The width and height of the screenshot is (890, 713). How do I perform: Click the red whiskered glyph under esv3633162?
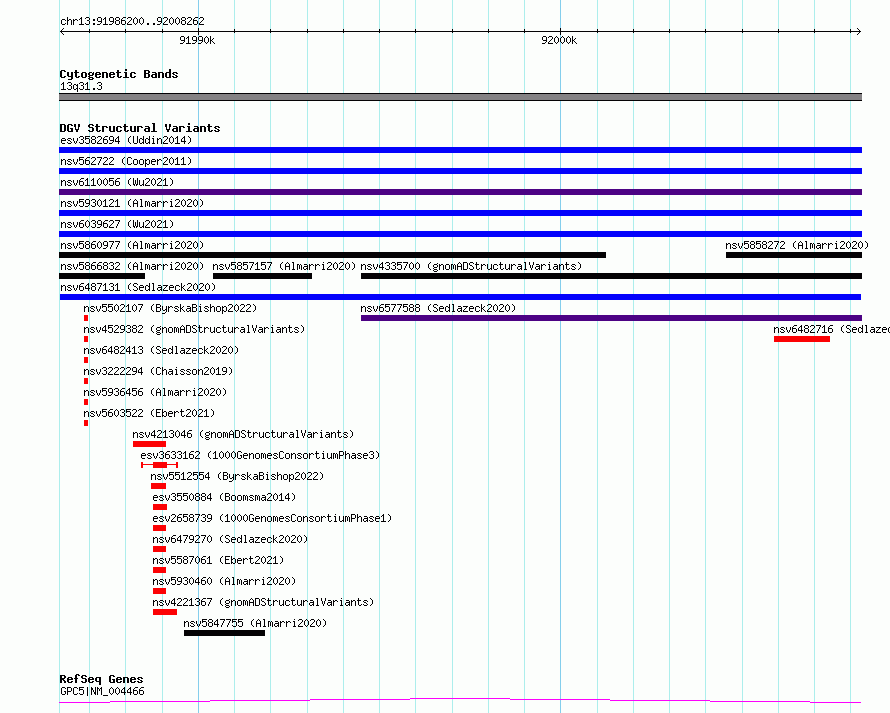tap(159, 465)
